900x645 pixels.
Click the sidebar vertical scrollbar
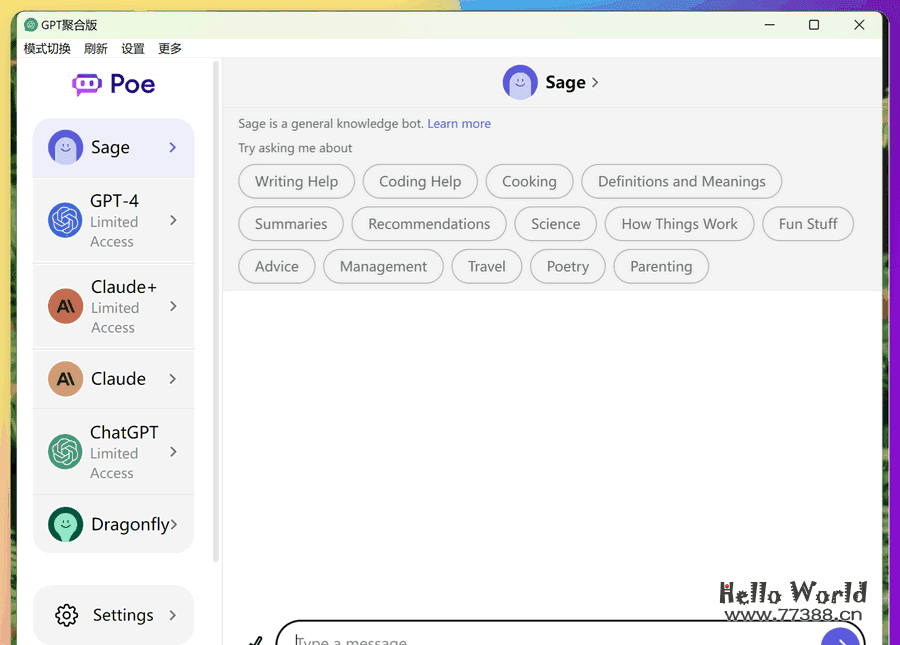click(x=216, y=312)
